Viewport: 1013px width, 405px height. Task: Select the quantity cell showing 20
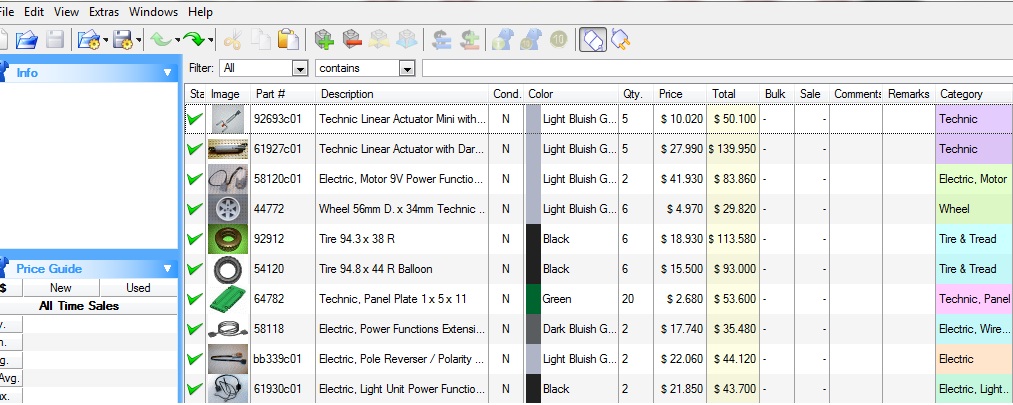tap(636, 299)
